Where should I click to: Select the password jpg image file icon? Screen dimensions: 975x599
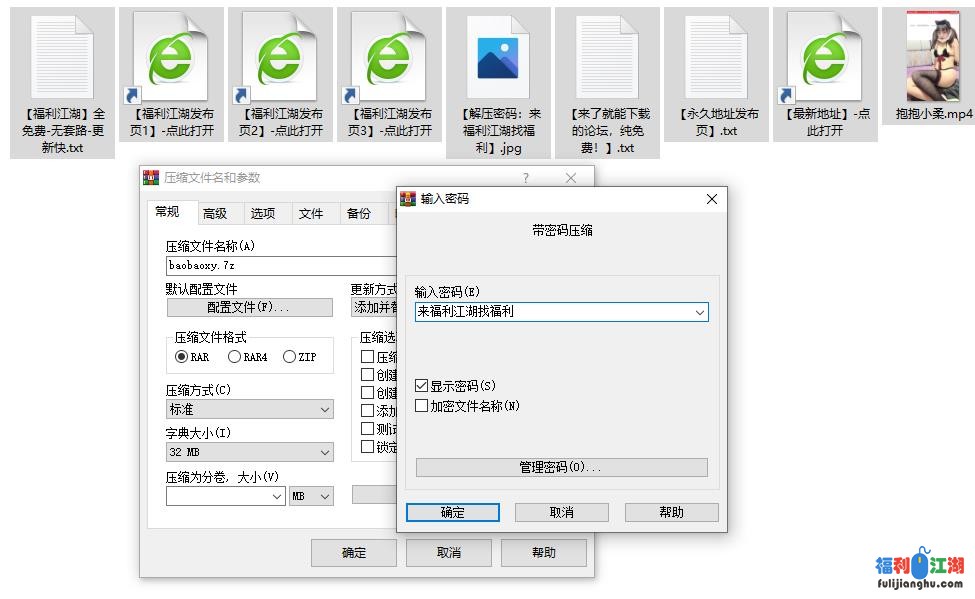click(x=498, y=58)
